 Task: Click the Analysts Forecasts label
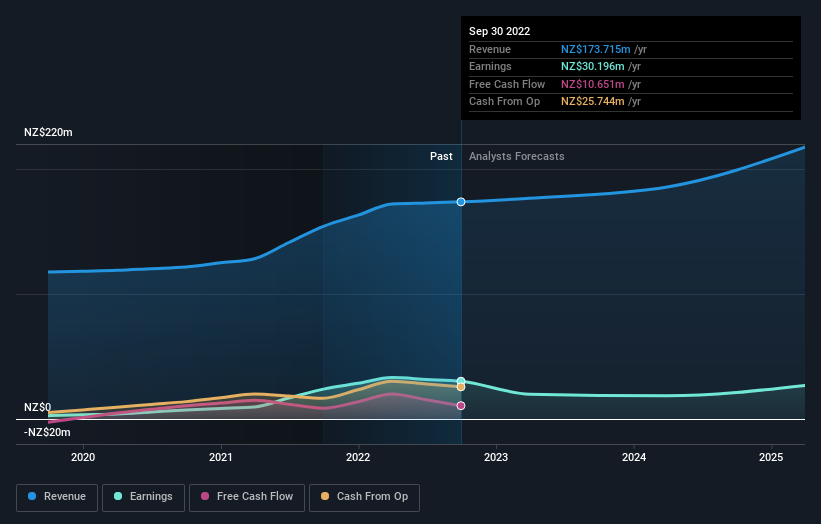tap(517, 156)
